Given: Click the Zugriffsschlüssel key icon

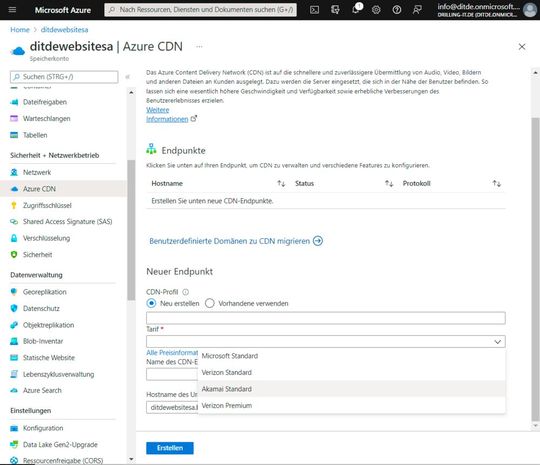Looking at the screenshot, I should click(x=14, y=206).
